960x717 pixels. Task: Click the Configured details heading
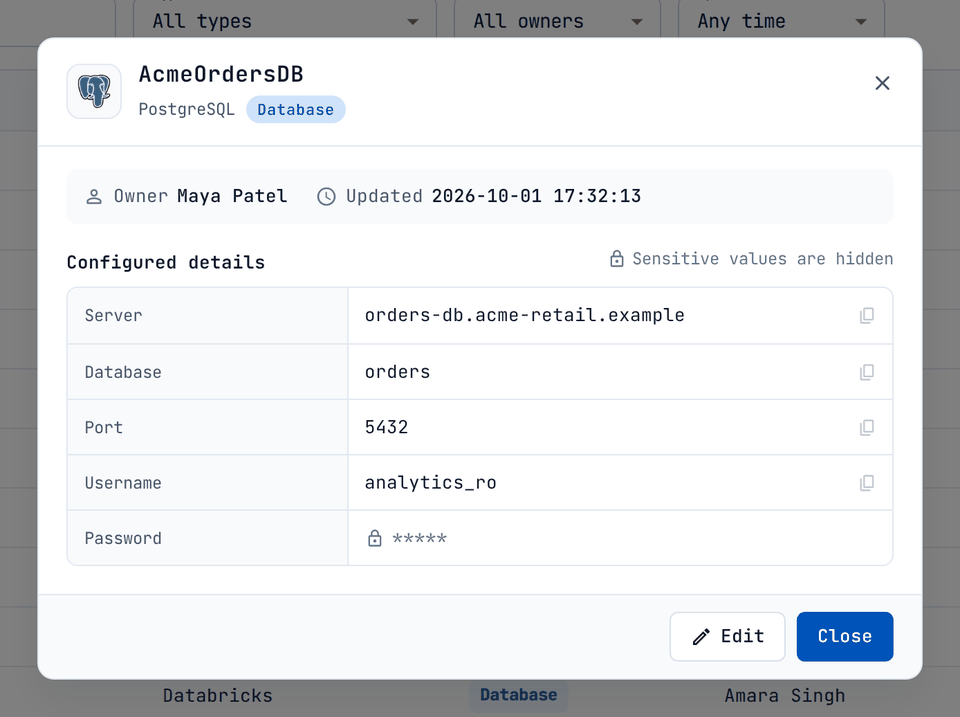tap(166, 262)
